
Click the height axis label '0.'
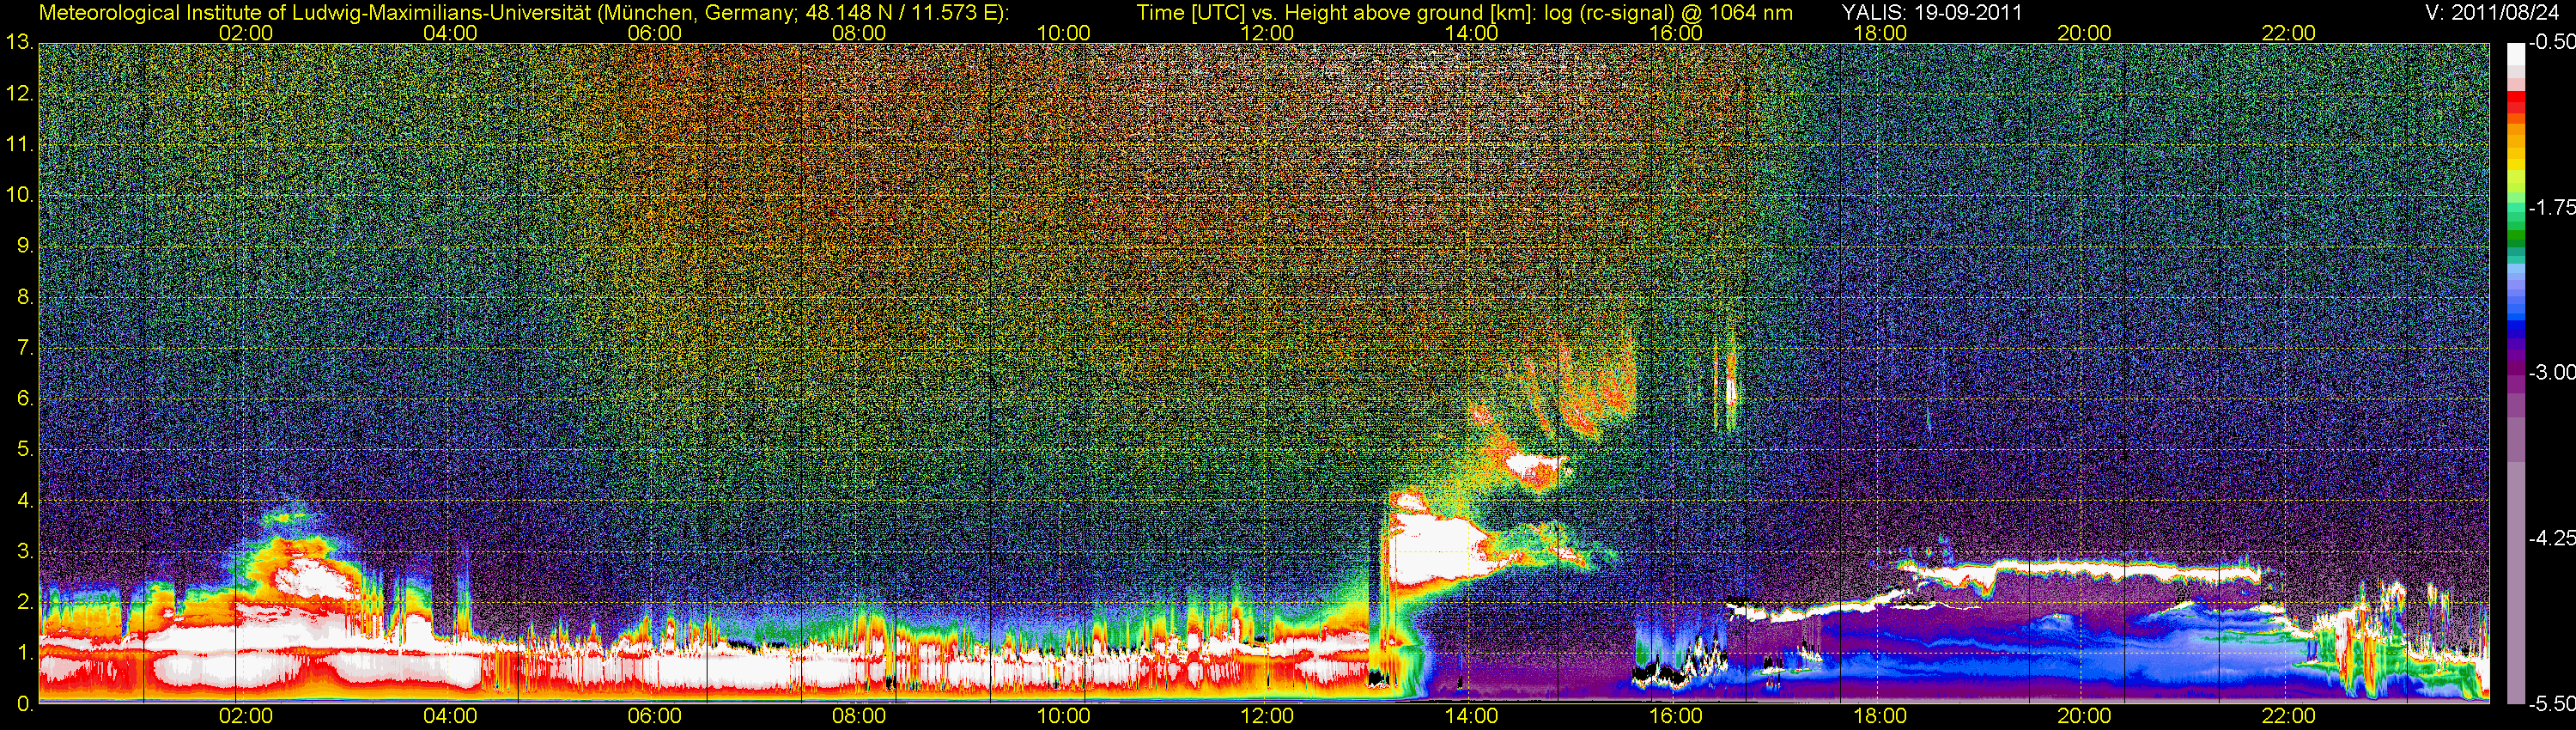(24, 704)
